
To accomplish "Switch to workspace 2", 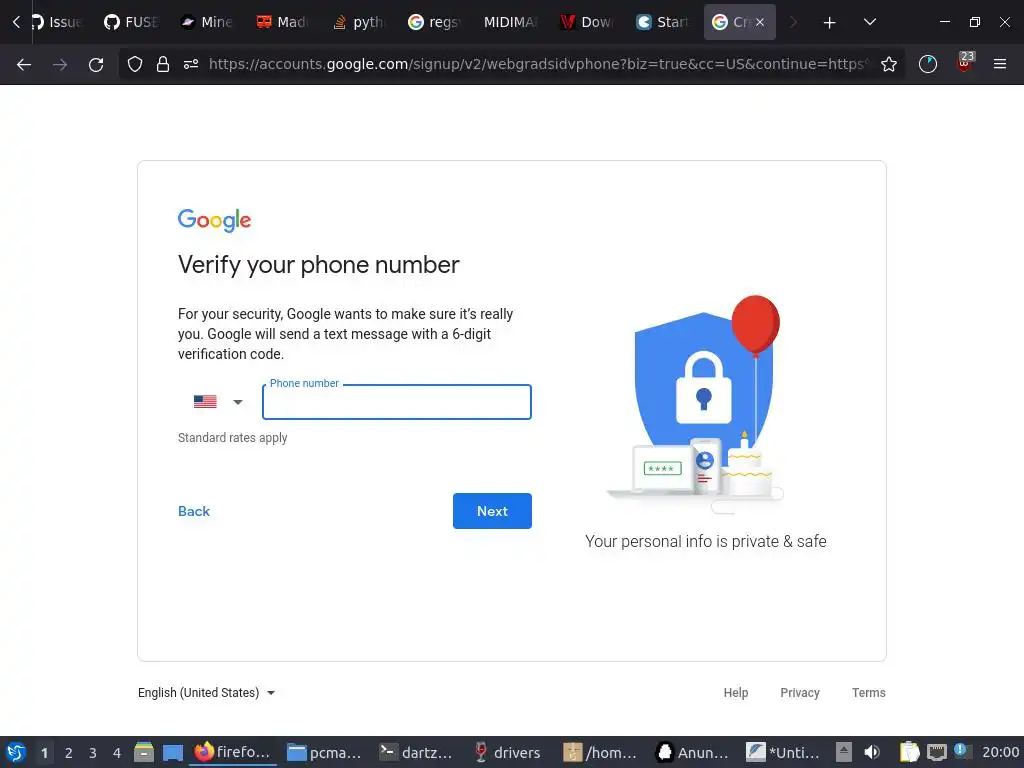I will [x=69, y=753].
